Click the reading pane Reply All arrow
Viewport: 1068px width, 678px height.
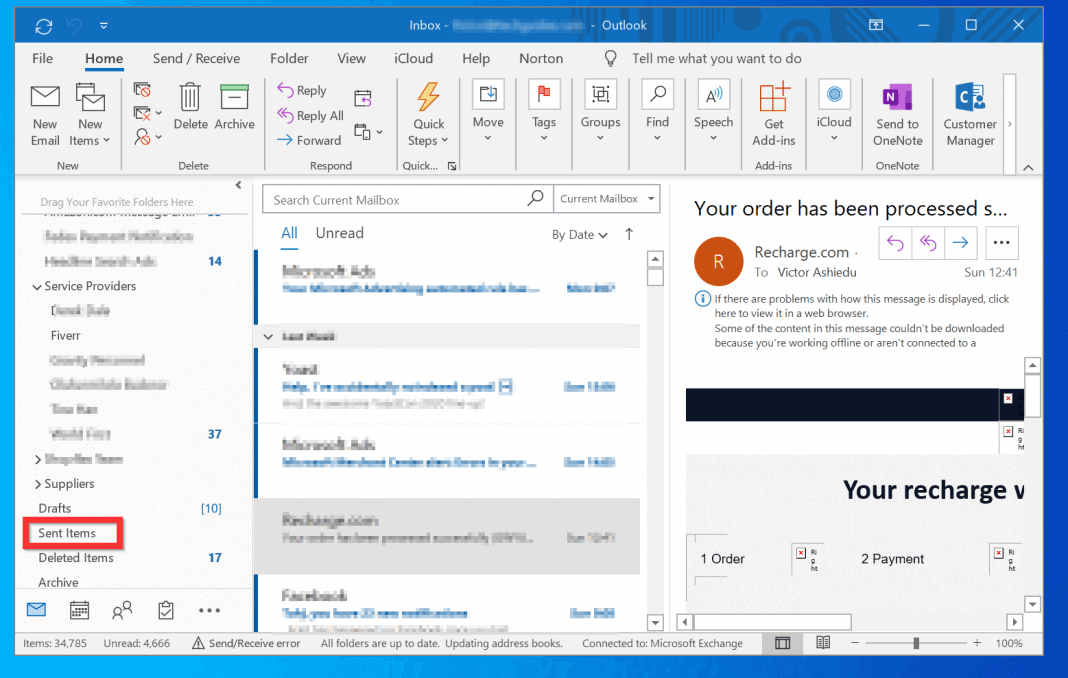point(928,243)
